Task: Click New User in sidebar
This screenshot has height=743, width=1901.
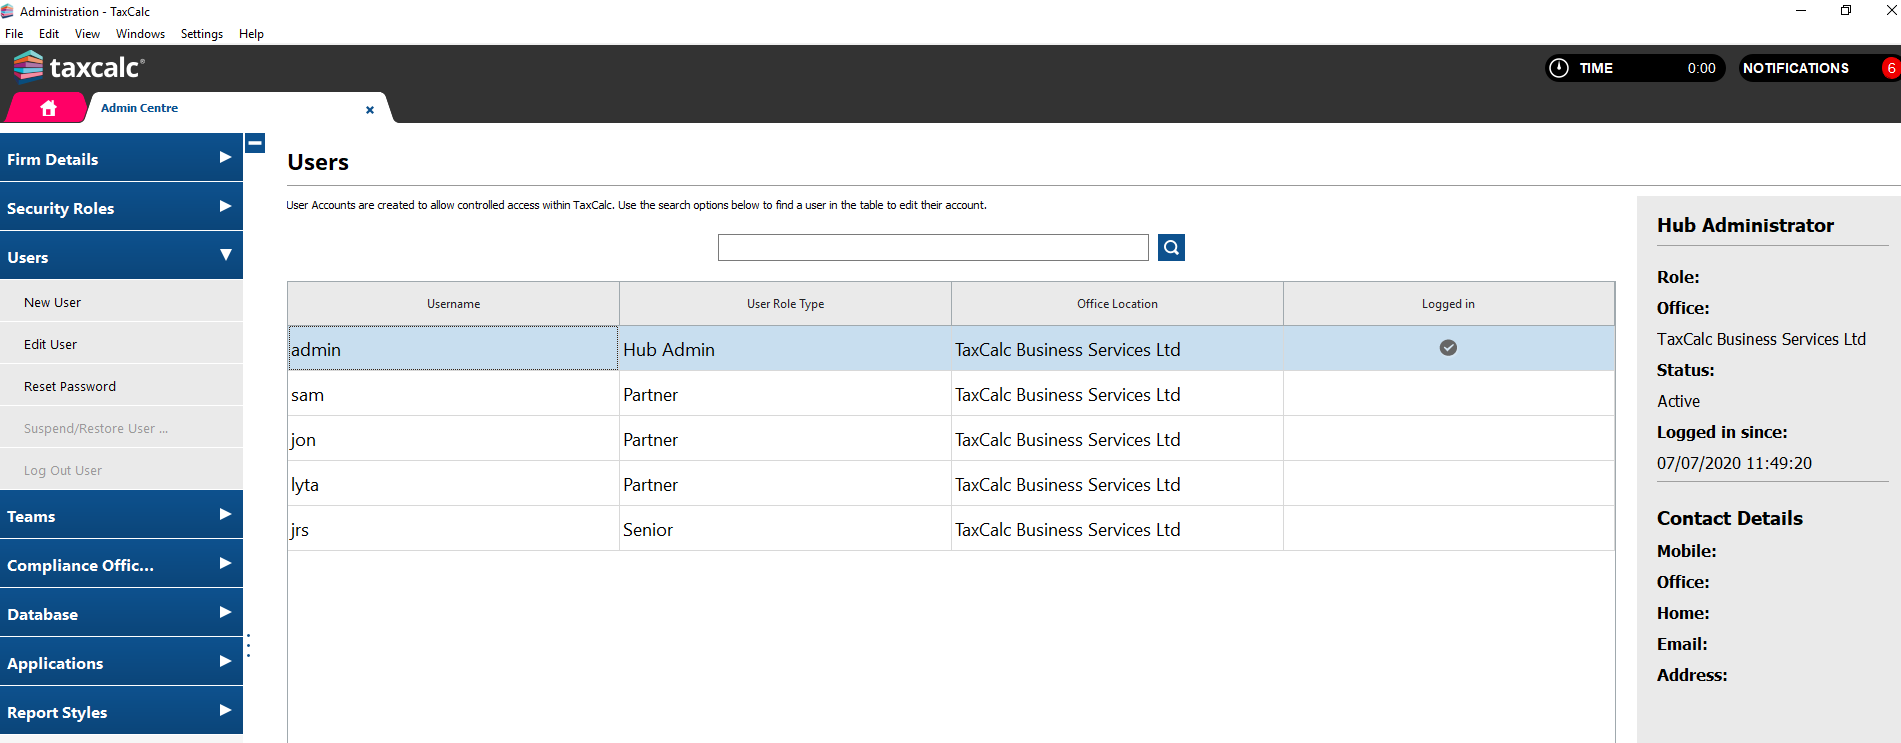Action: (53, 302)
